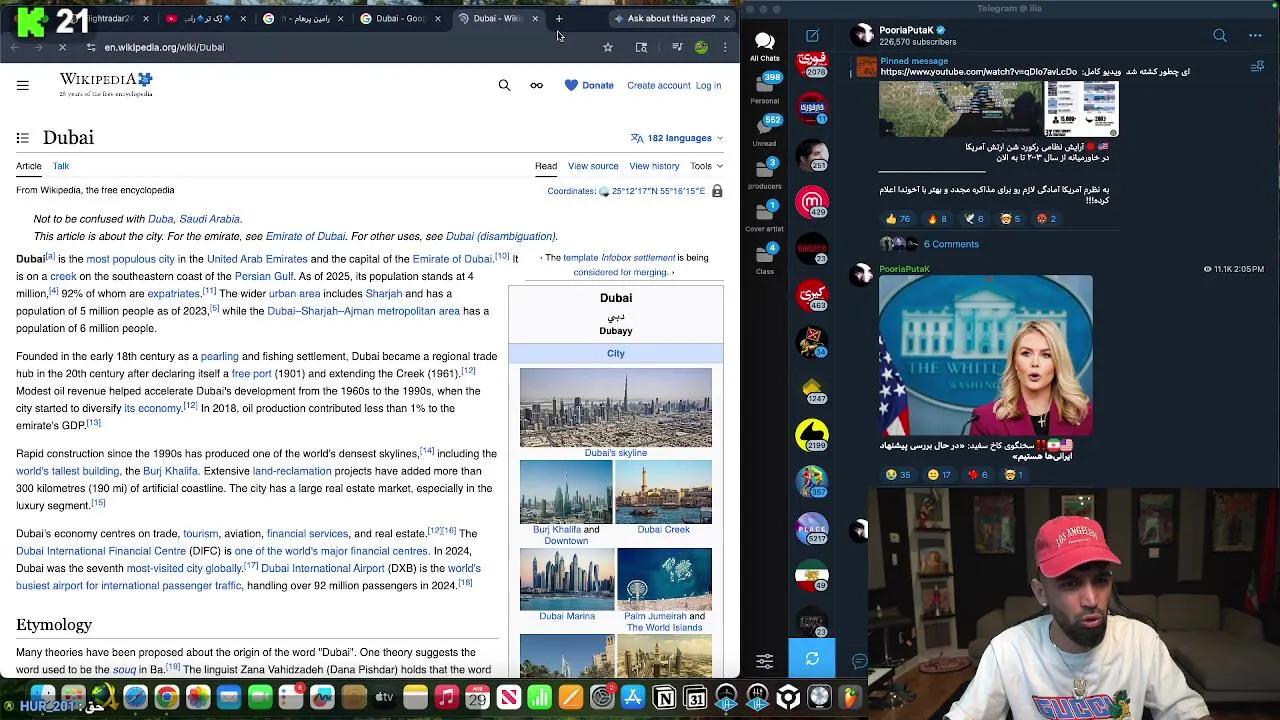The width and height of the screenshot is (1280, 720).
Task: Click the page protection lock icon
Action: click(x=717, y=191)
